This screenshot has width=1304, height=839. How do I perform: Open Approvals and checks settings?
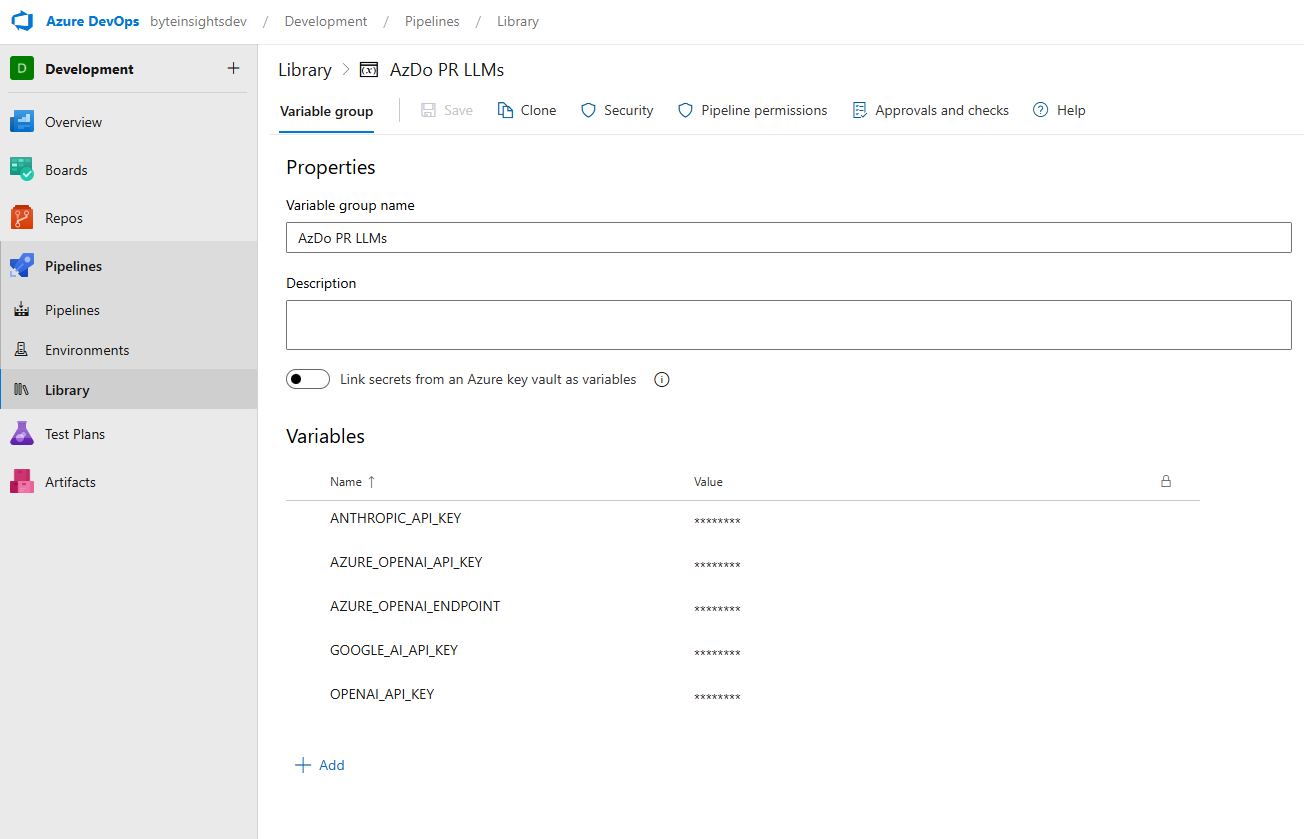click(930, 110)
